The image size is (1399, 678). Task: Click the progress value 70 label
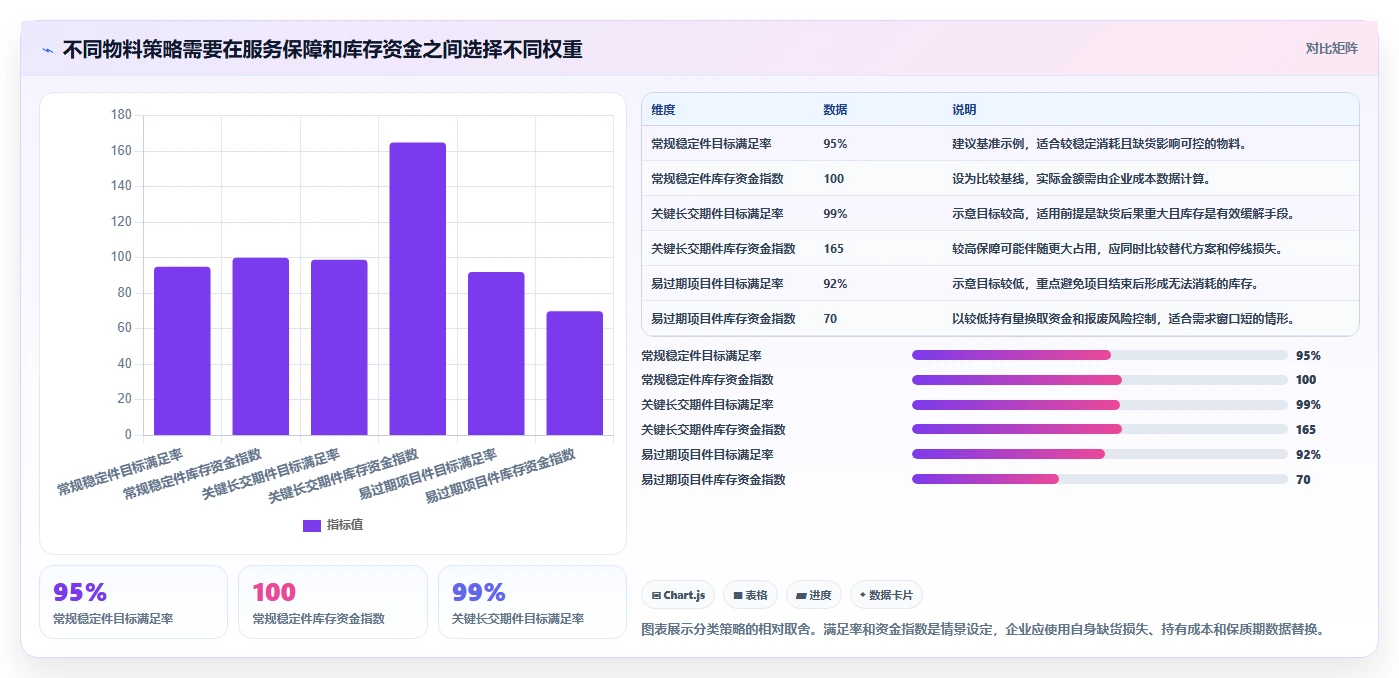pos(1303,480)
